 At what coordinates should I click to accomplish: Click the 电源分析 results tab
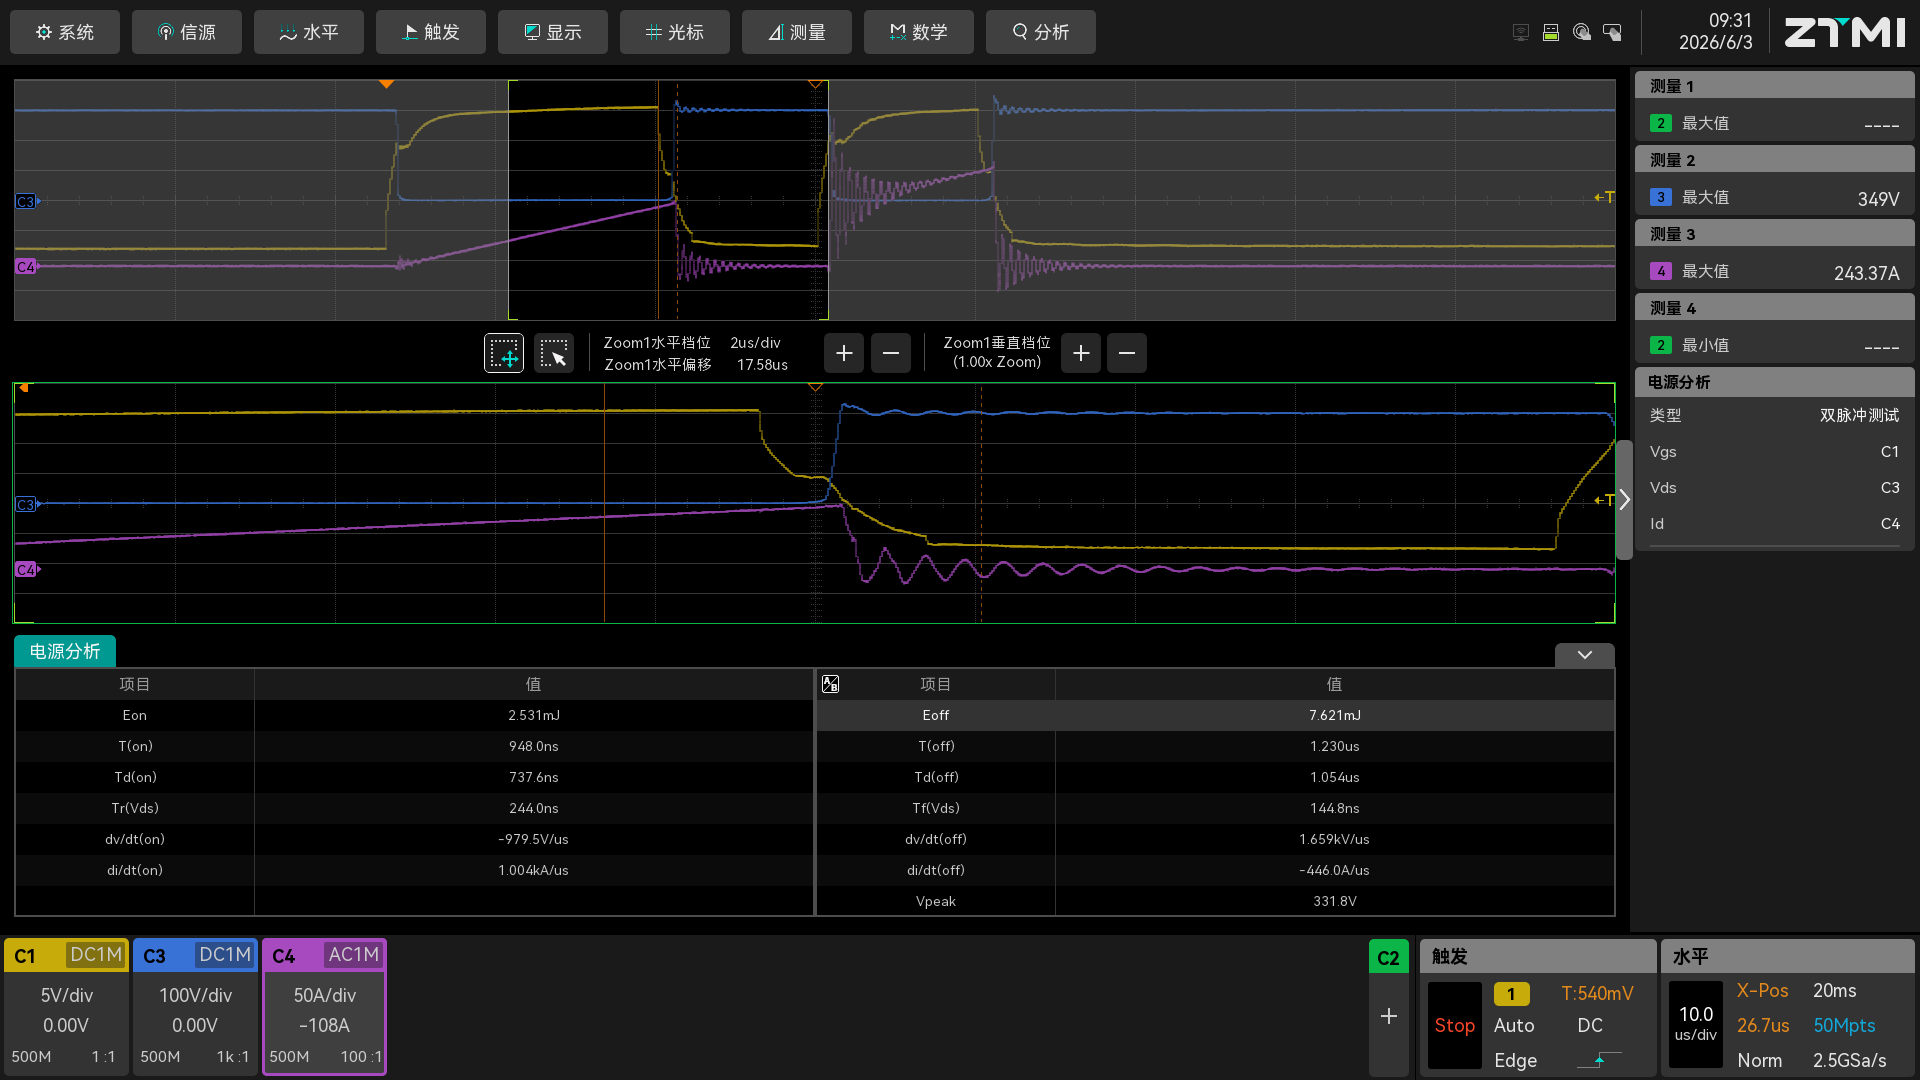[x=65, y=651]
